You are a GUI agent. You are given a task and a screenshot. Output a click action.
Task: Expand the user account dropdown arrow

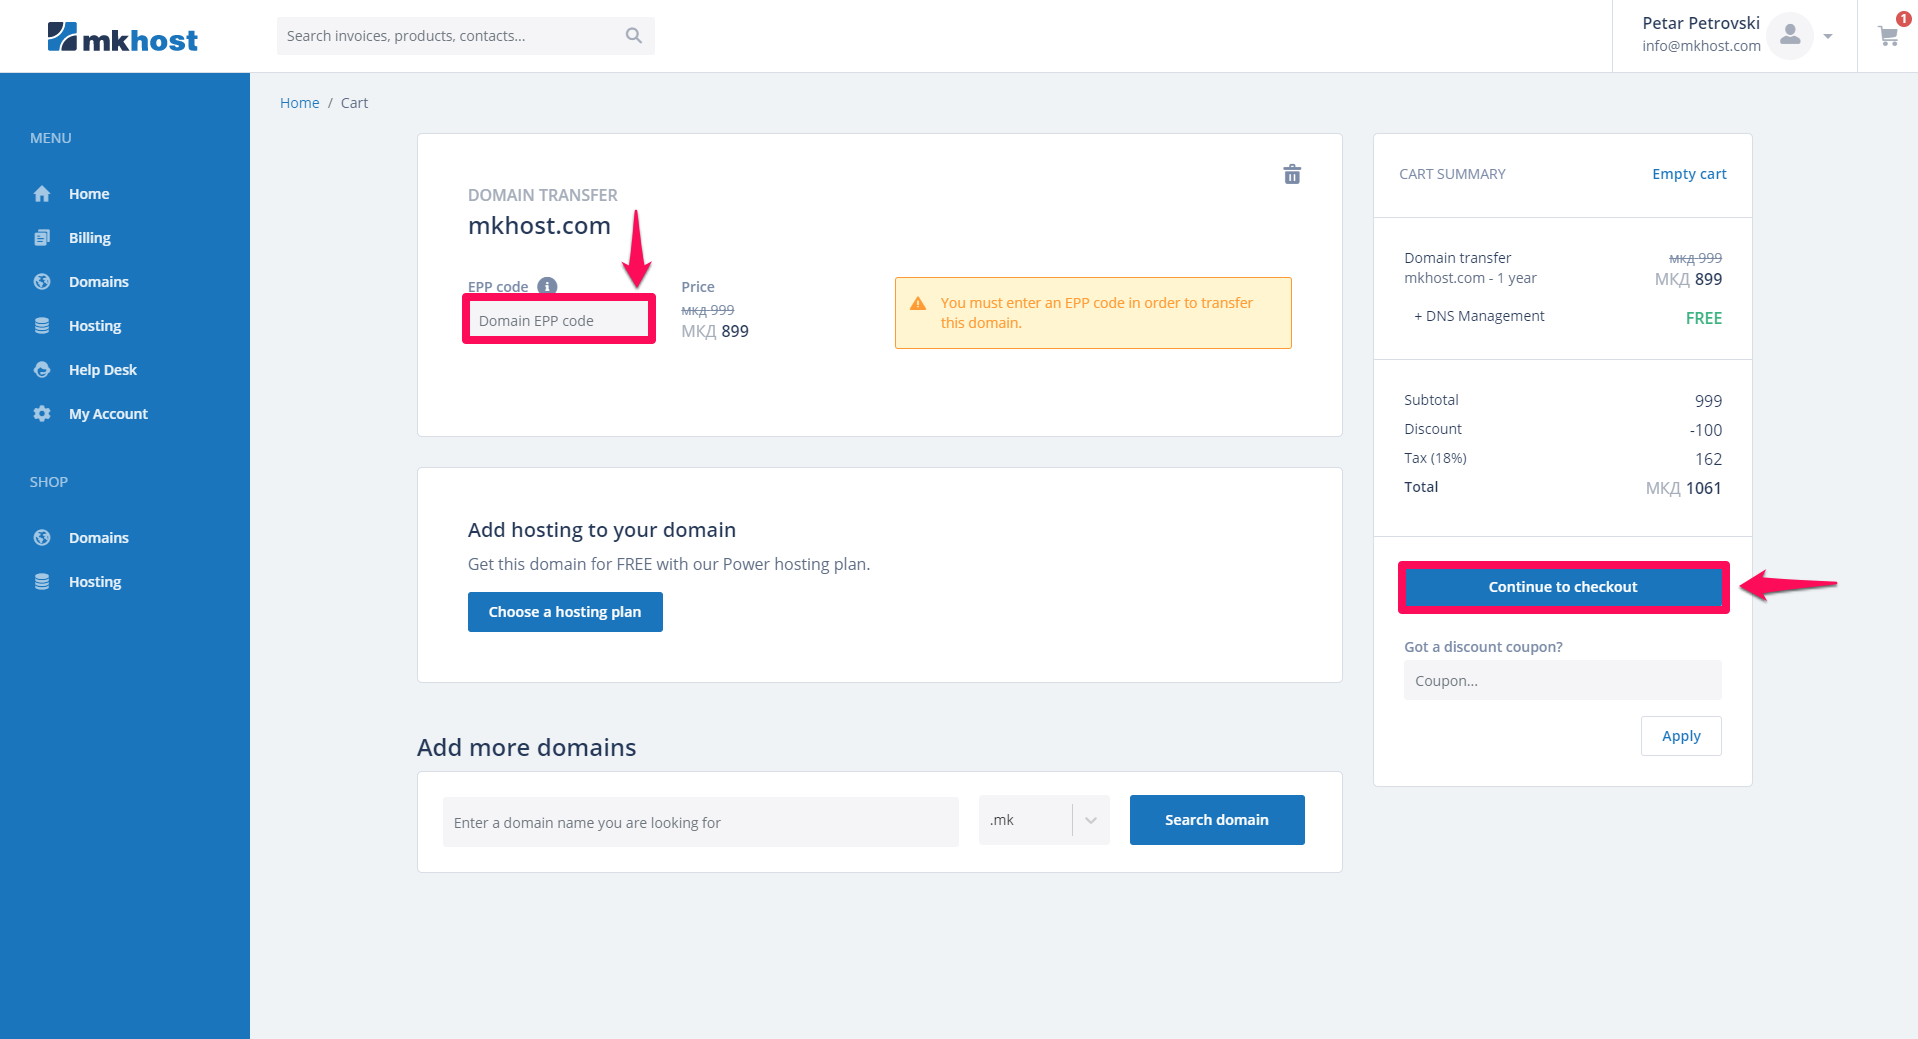click(x=1828, y=37)
